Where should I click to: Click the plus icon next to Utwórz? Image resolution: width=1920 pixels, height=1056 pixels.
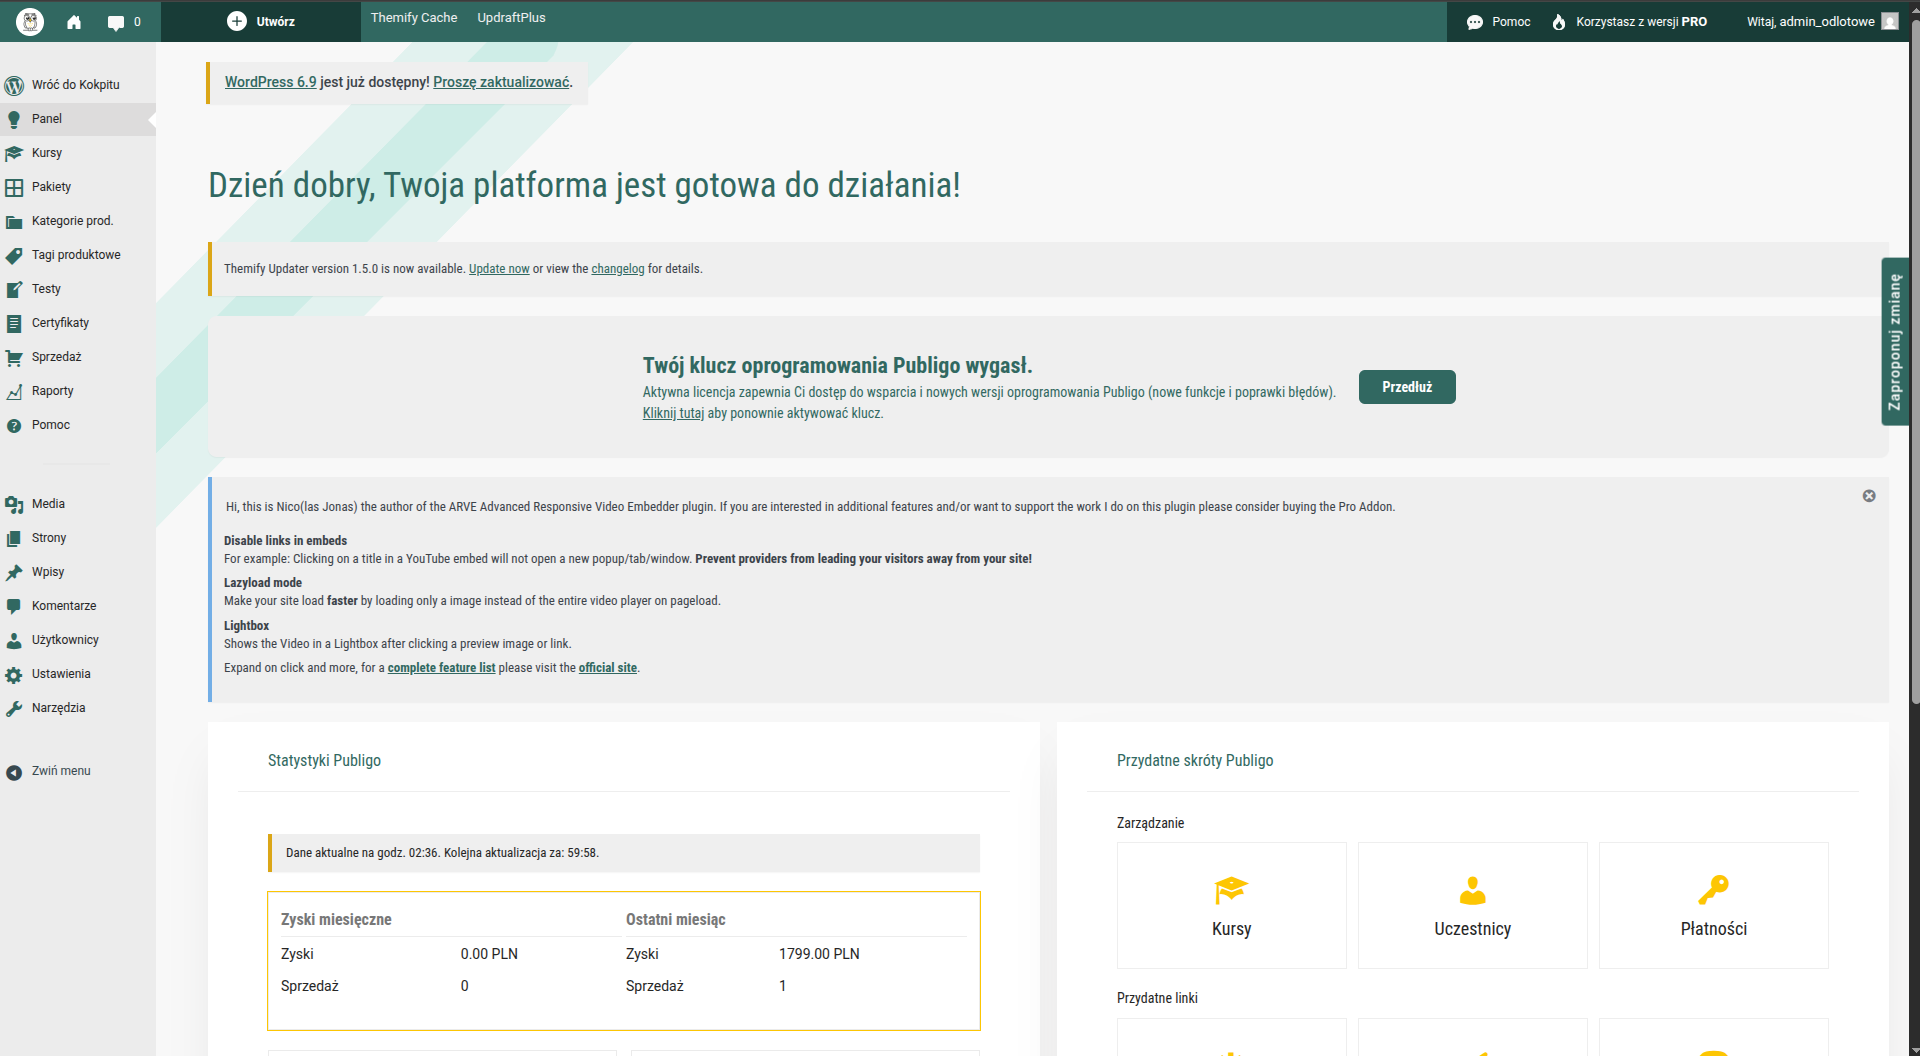coord(237,21)
